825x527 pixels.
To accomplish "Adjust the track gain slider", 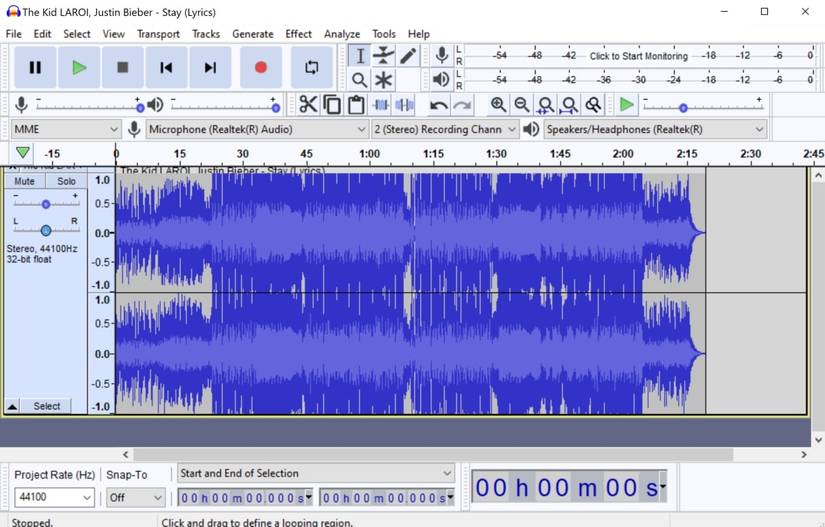I will point(46,204).
